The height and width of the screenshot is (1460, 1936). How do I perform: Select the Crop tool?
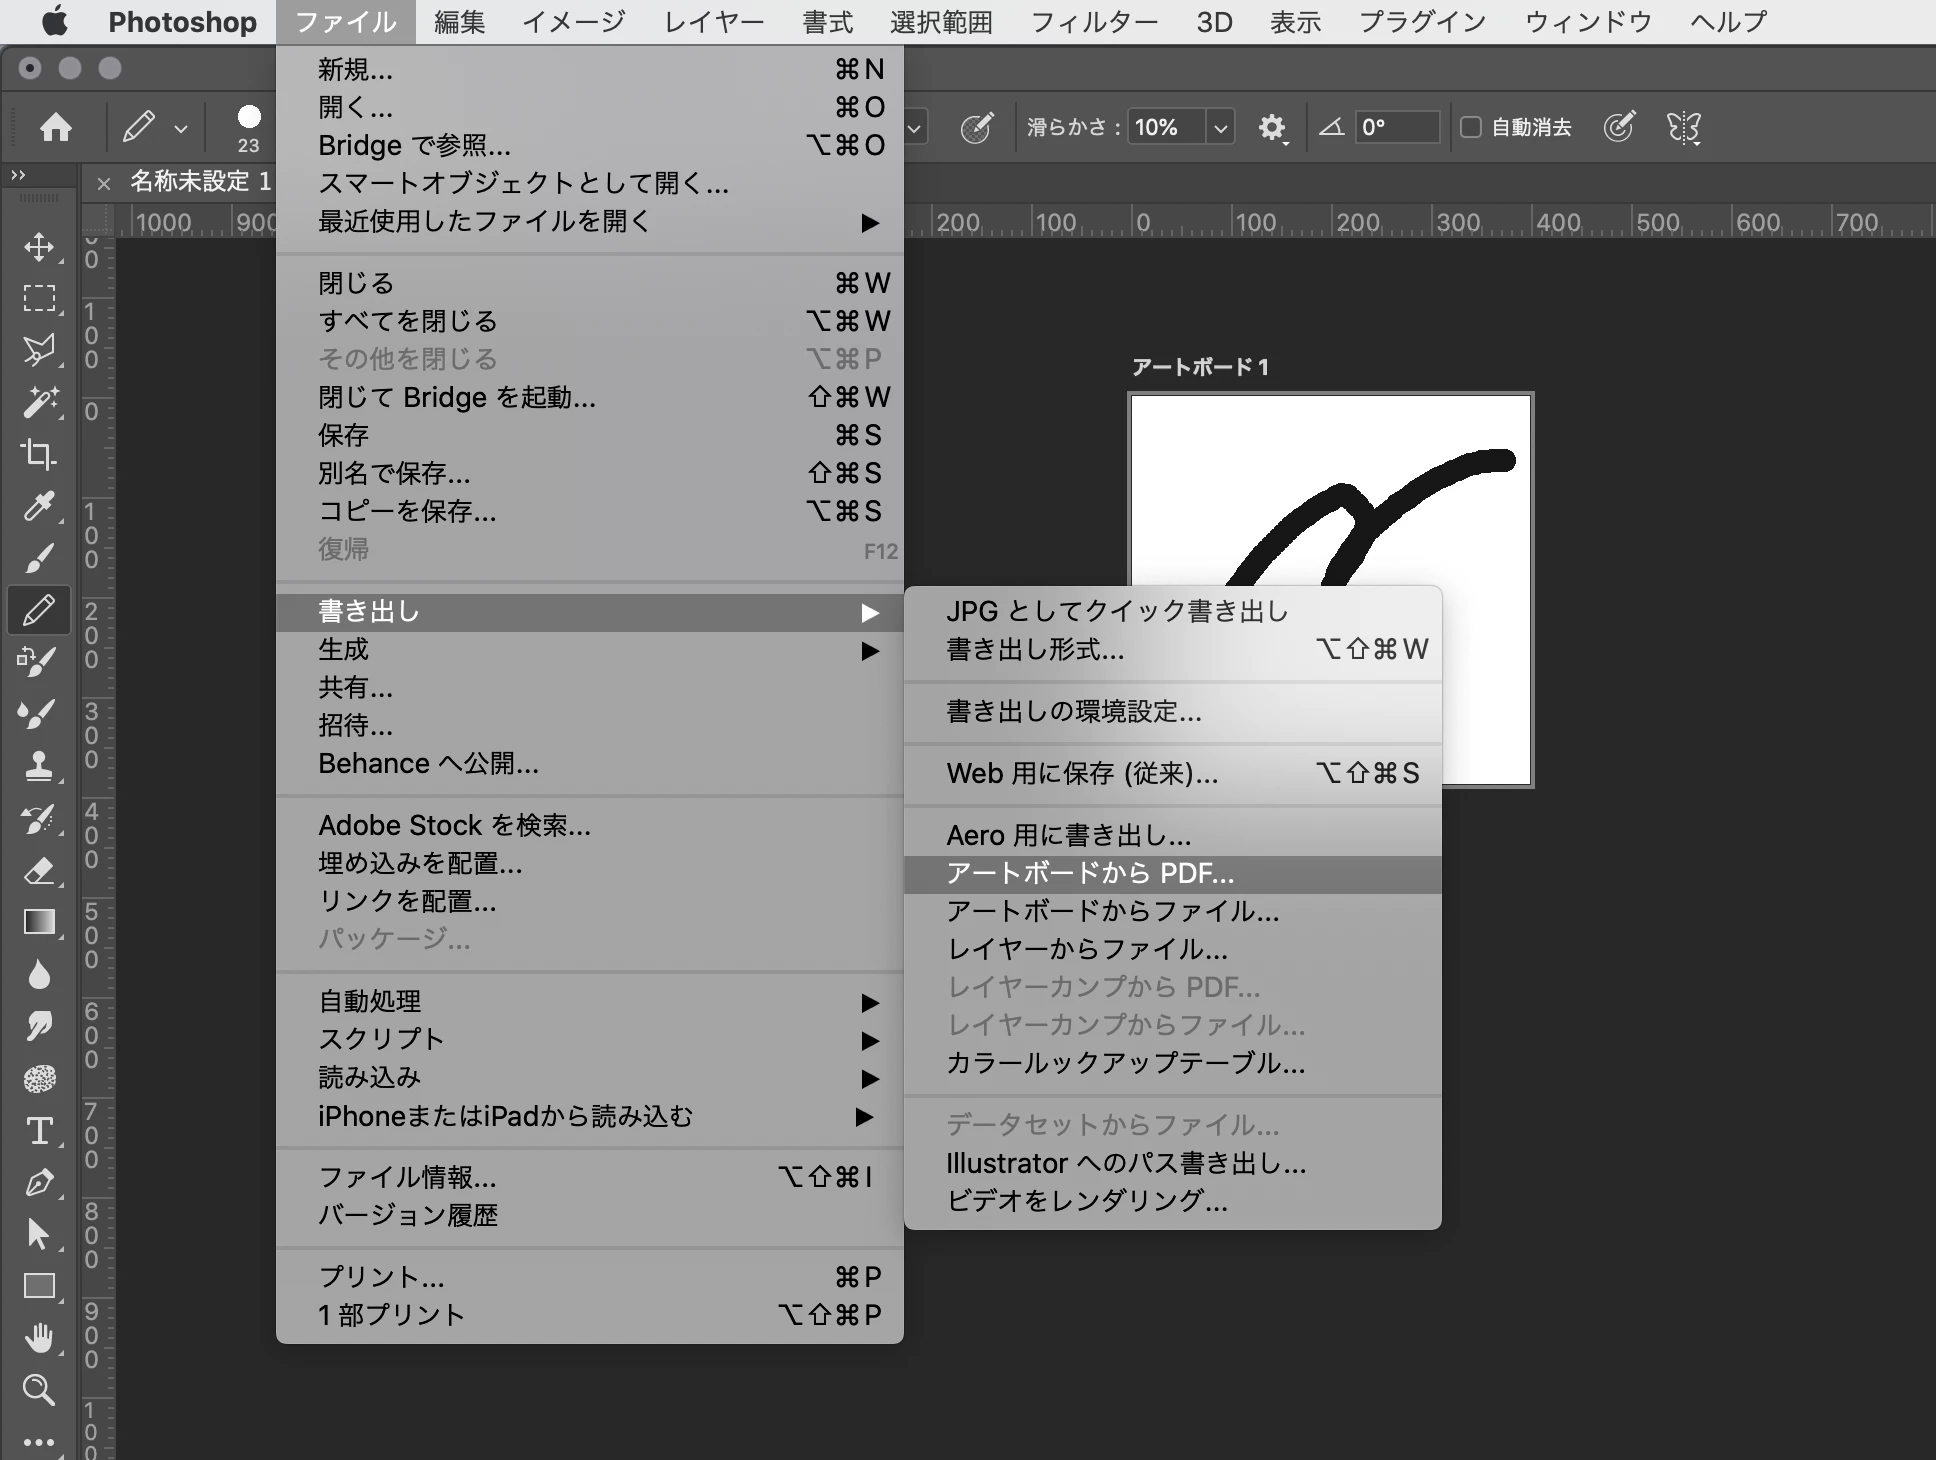(38, 454)
